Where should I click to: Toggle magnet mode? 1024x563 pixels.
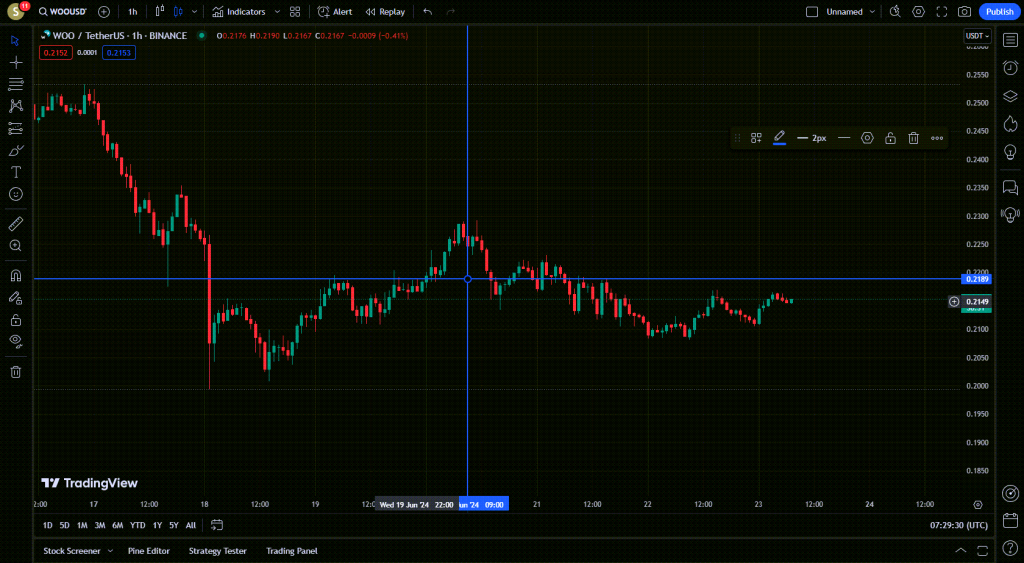tap(16, 275)
